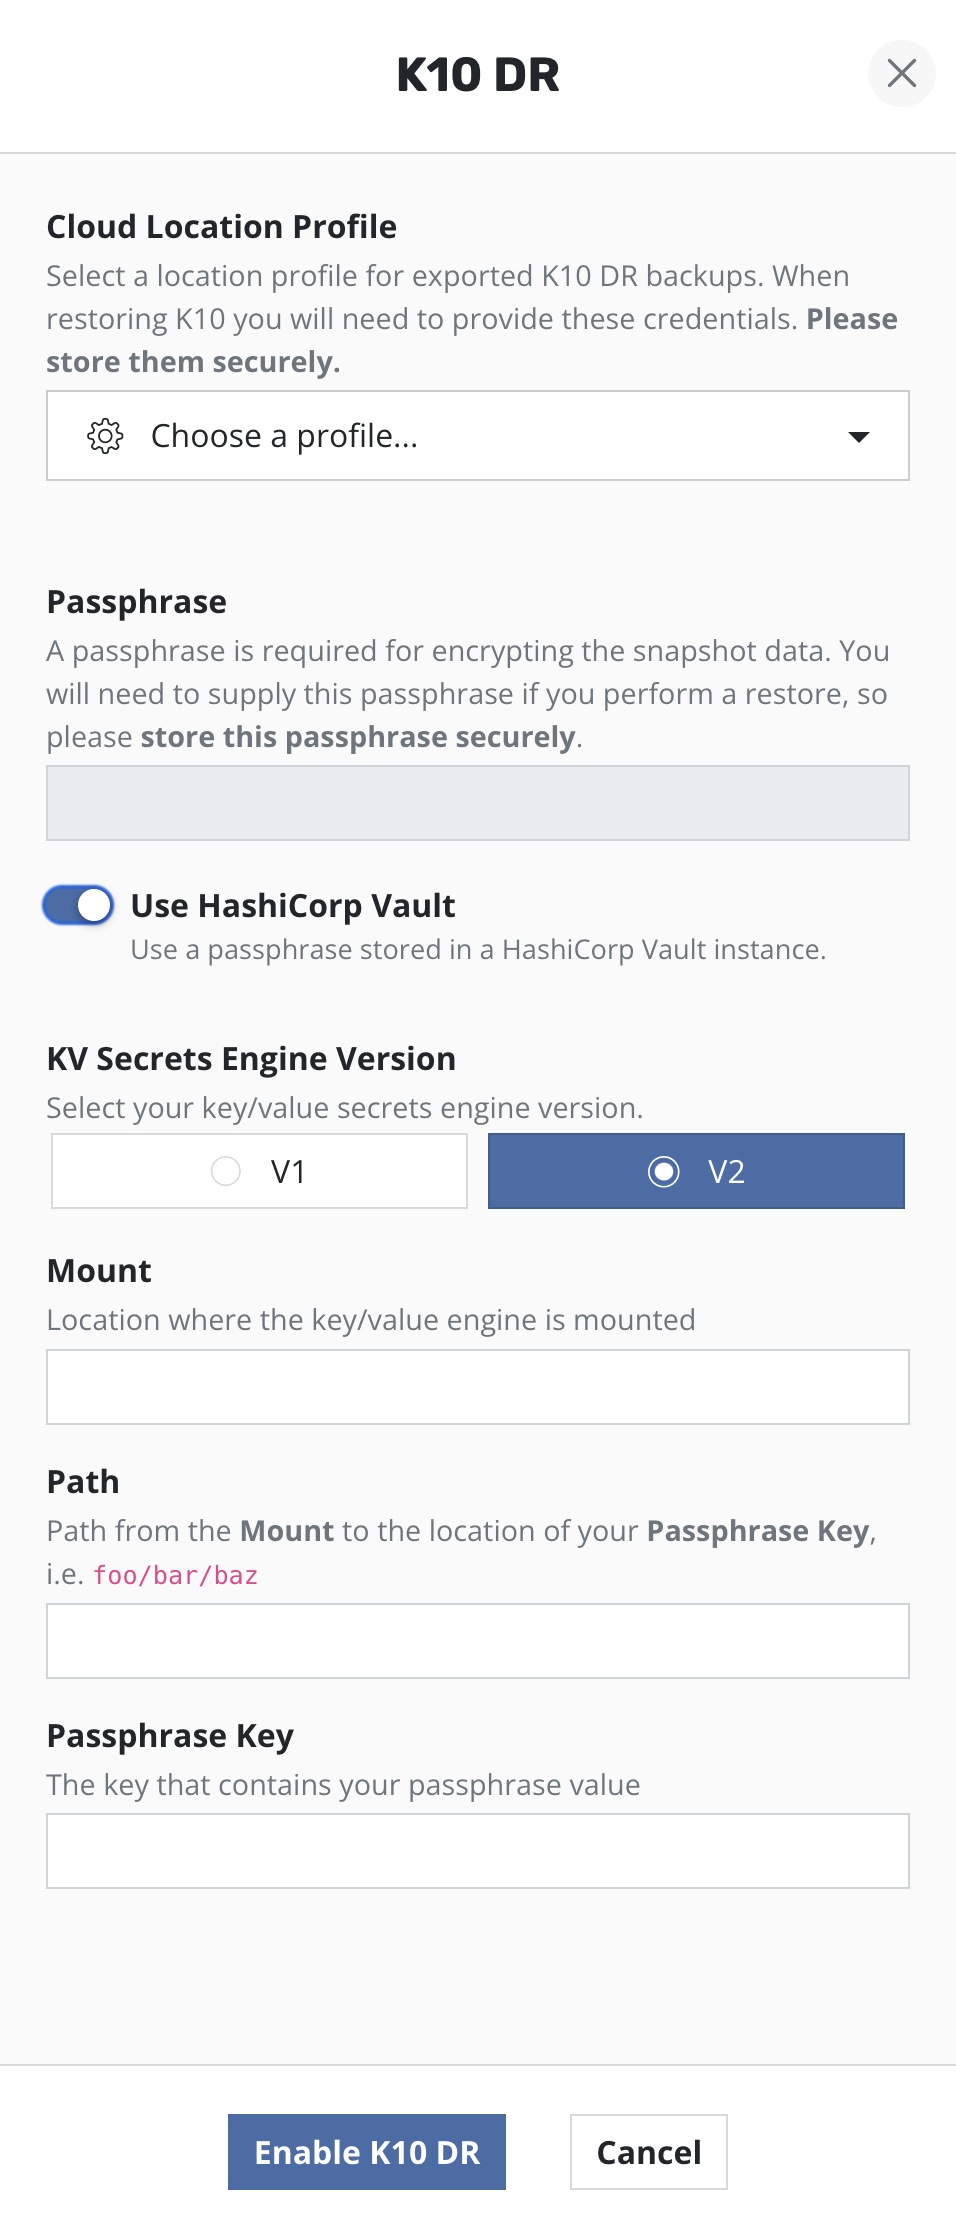Cancel the K10 DR setup
Image resolution: width=956 pixels, height=2232 pixels.
point(648,2152)
